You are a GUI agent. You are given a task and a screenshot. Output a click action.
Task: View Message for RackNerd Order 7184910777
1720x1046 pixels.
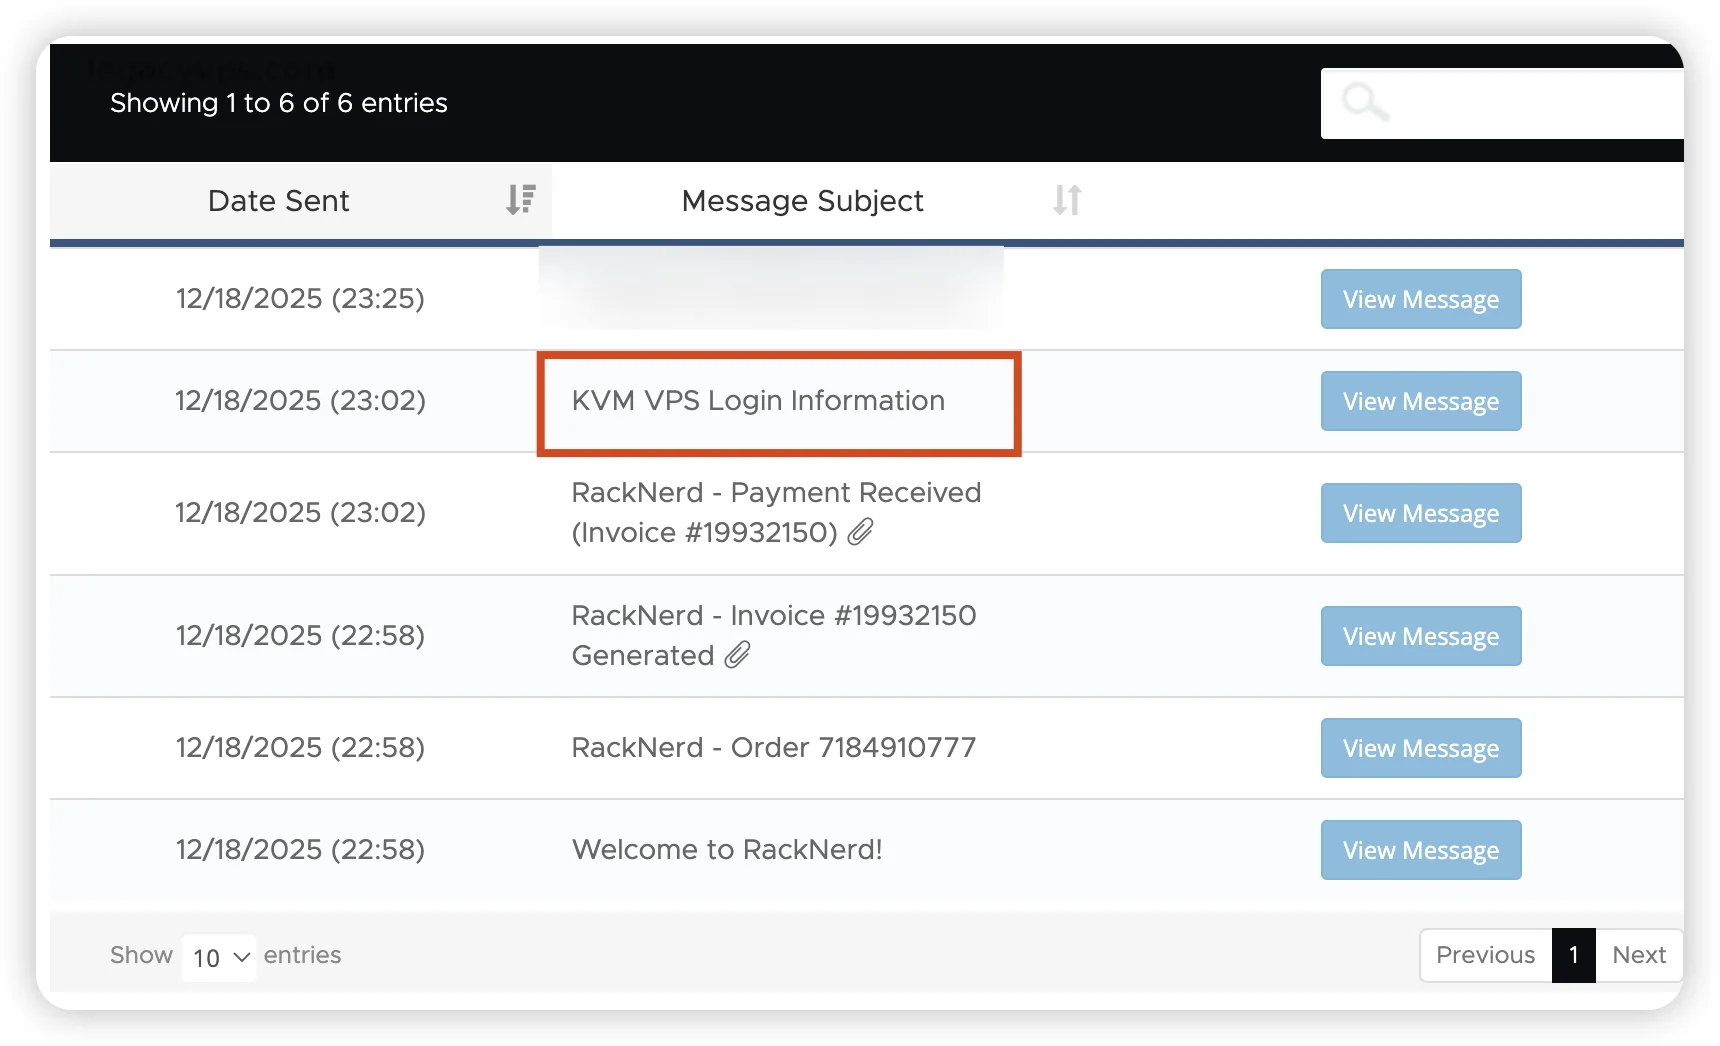[x=1420, y=748]
